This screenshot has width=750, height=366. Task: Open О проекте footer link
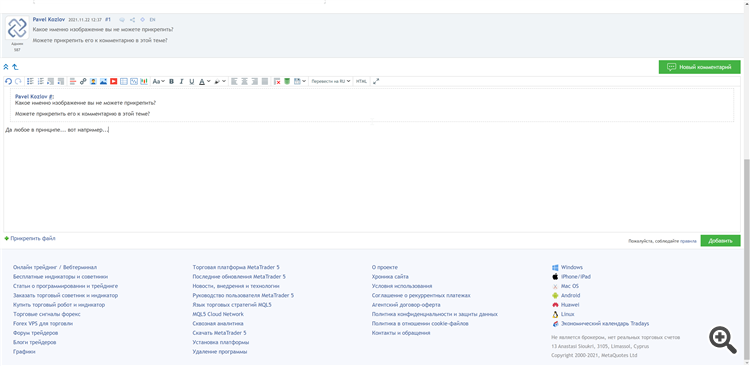385,267
